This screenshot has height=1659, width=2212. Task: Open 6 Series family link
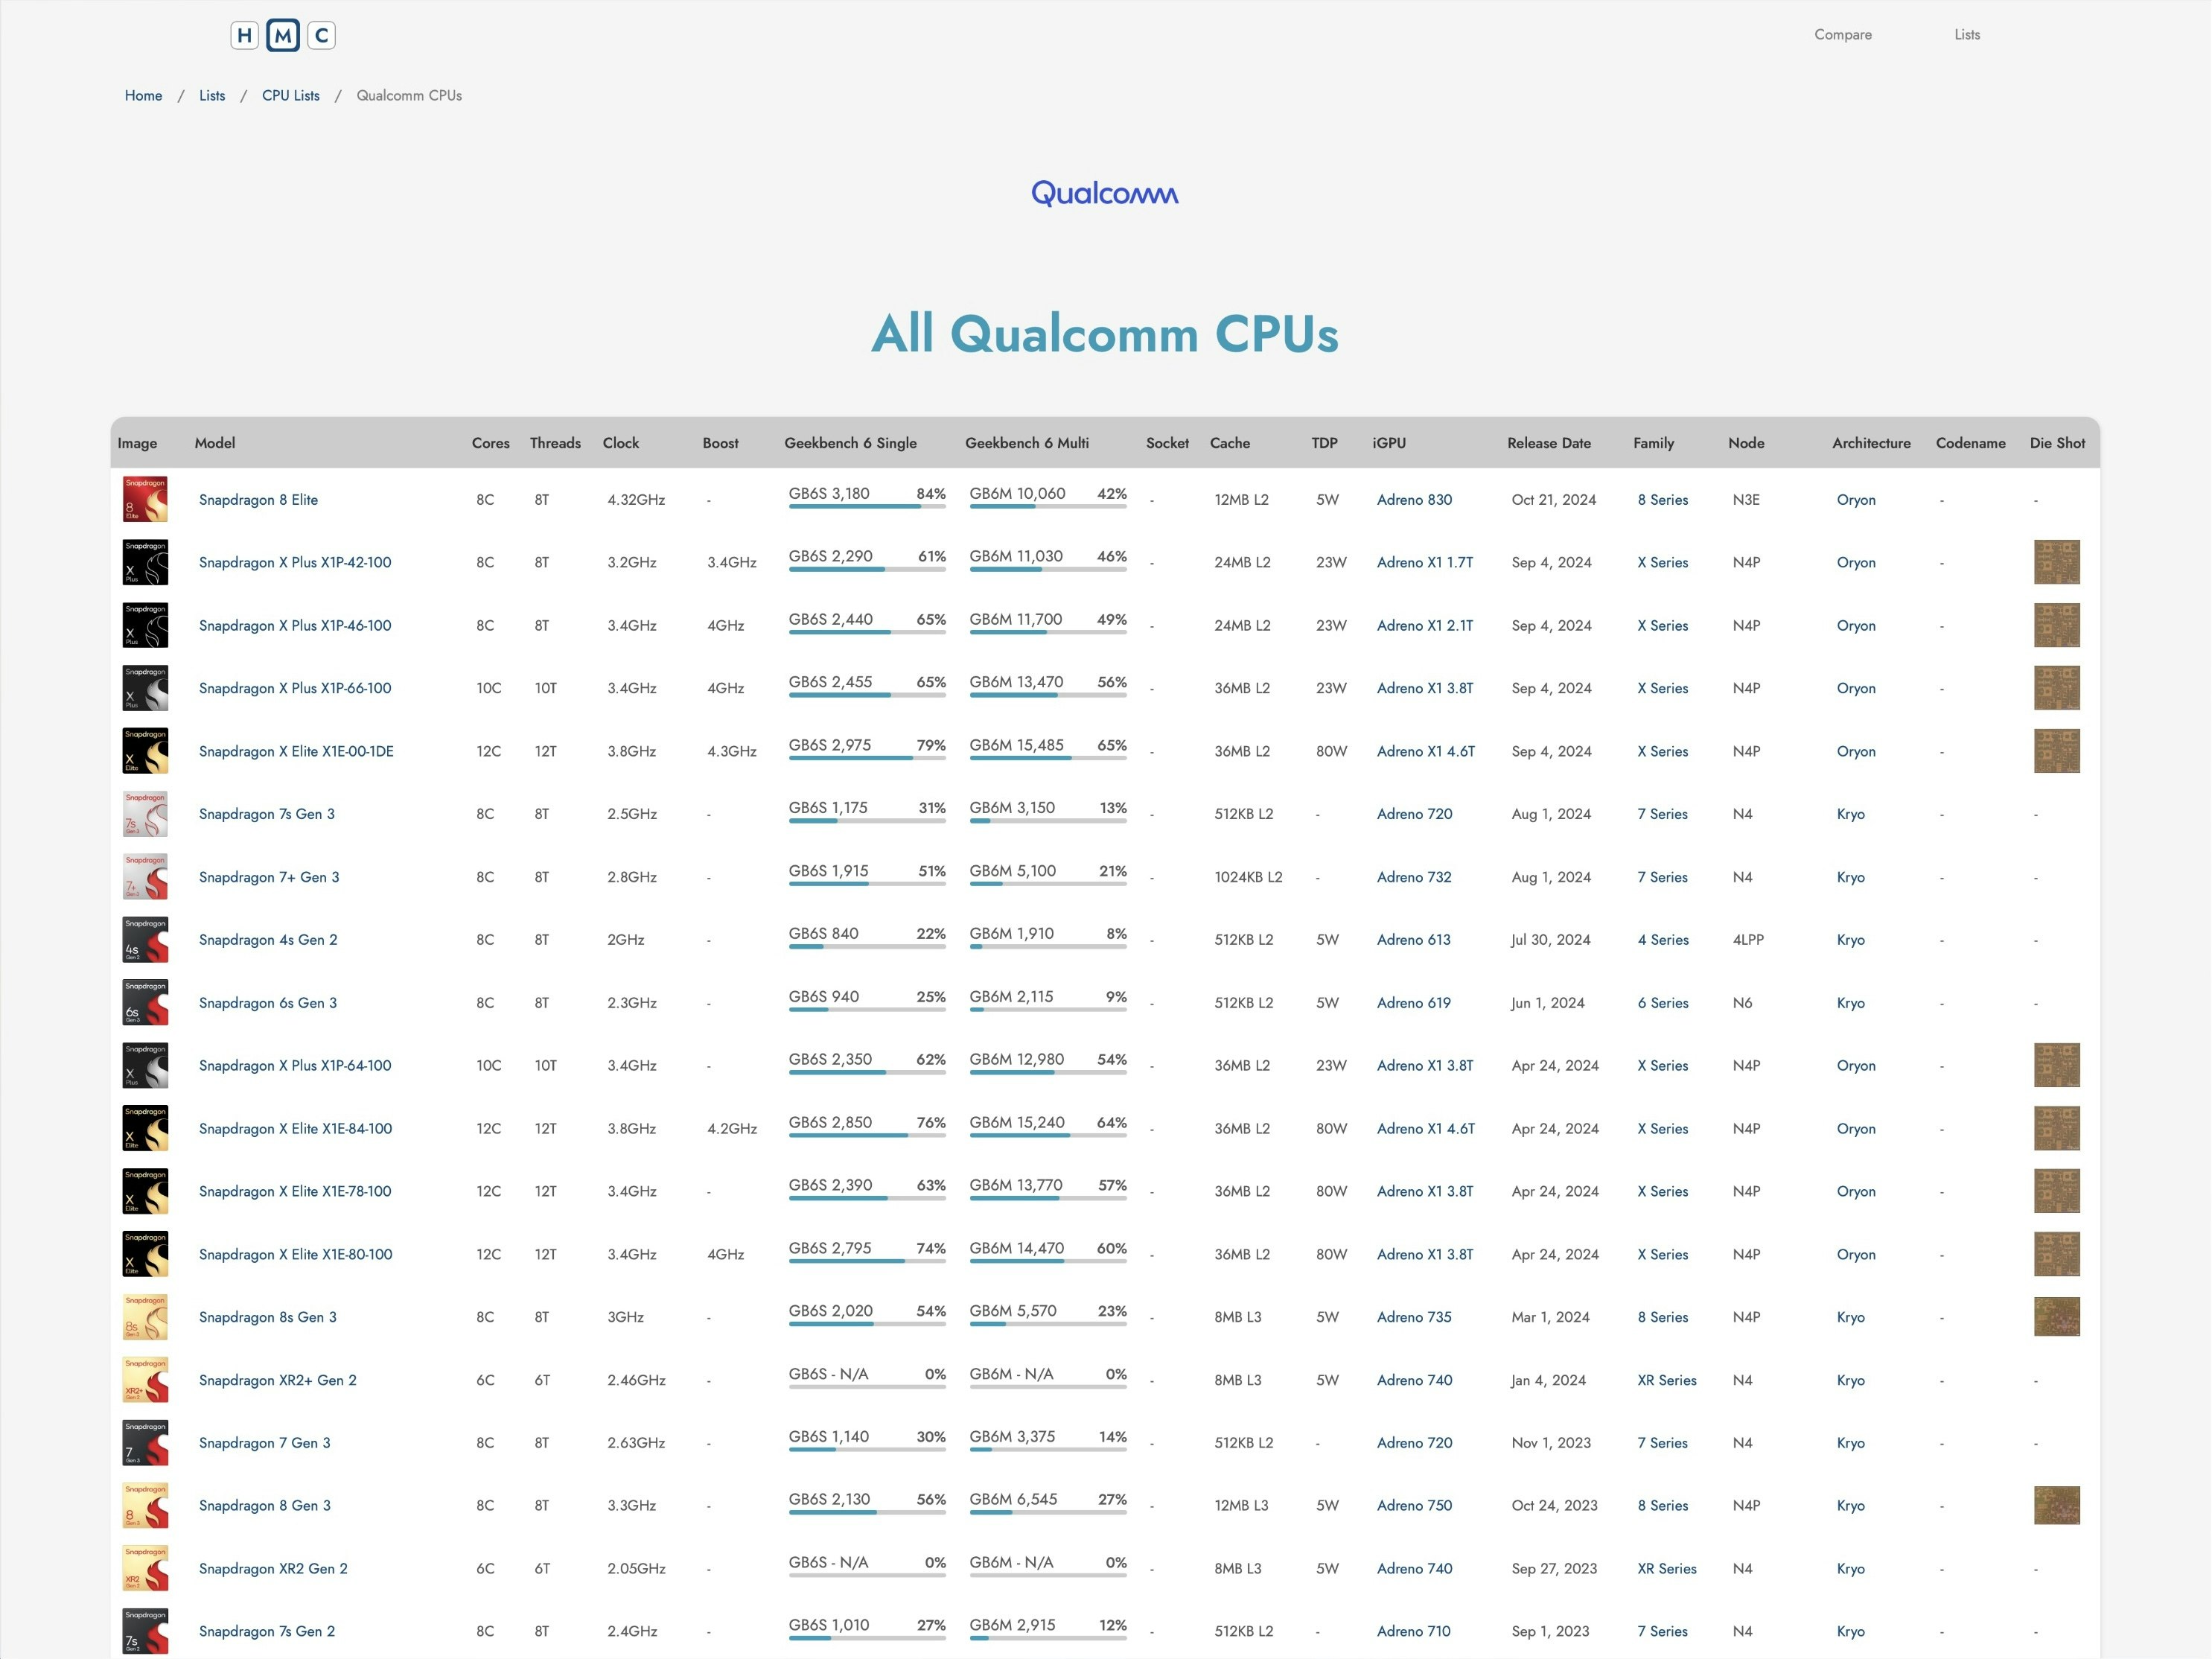pyautogui.click(x=1663, y=1003)
